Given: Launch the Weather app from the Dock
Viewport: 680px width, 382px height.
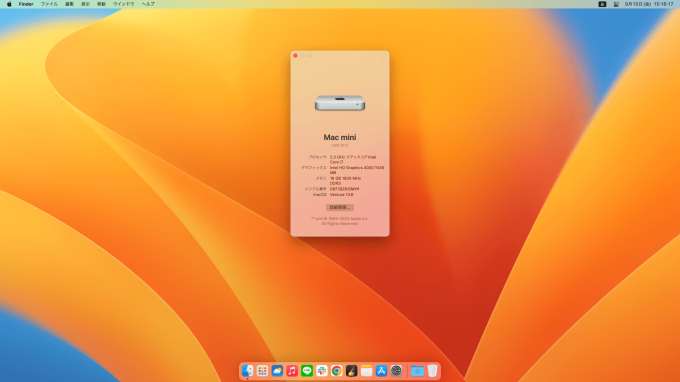Looking at the screenshot, I should [x=277, y=371].
